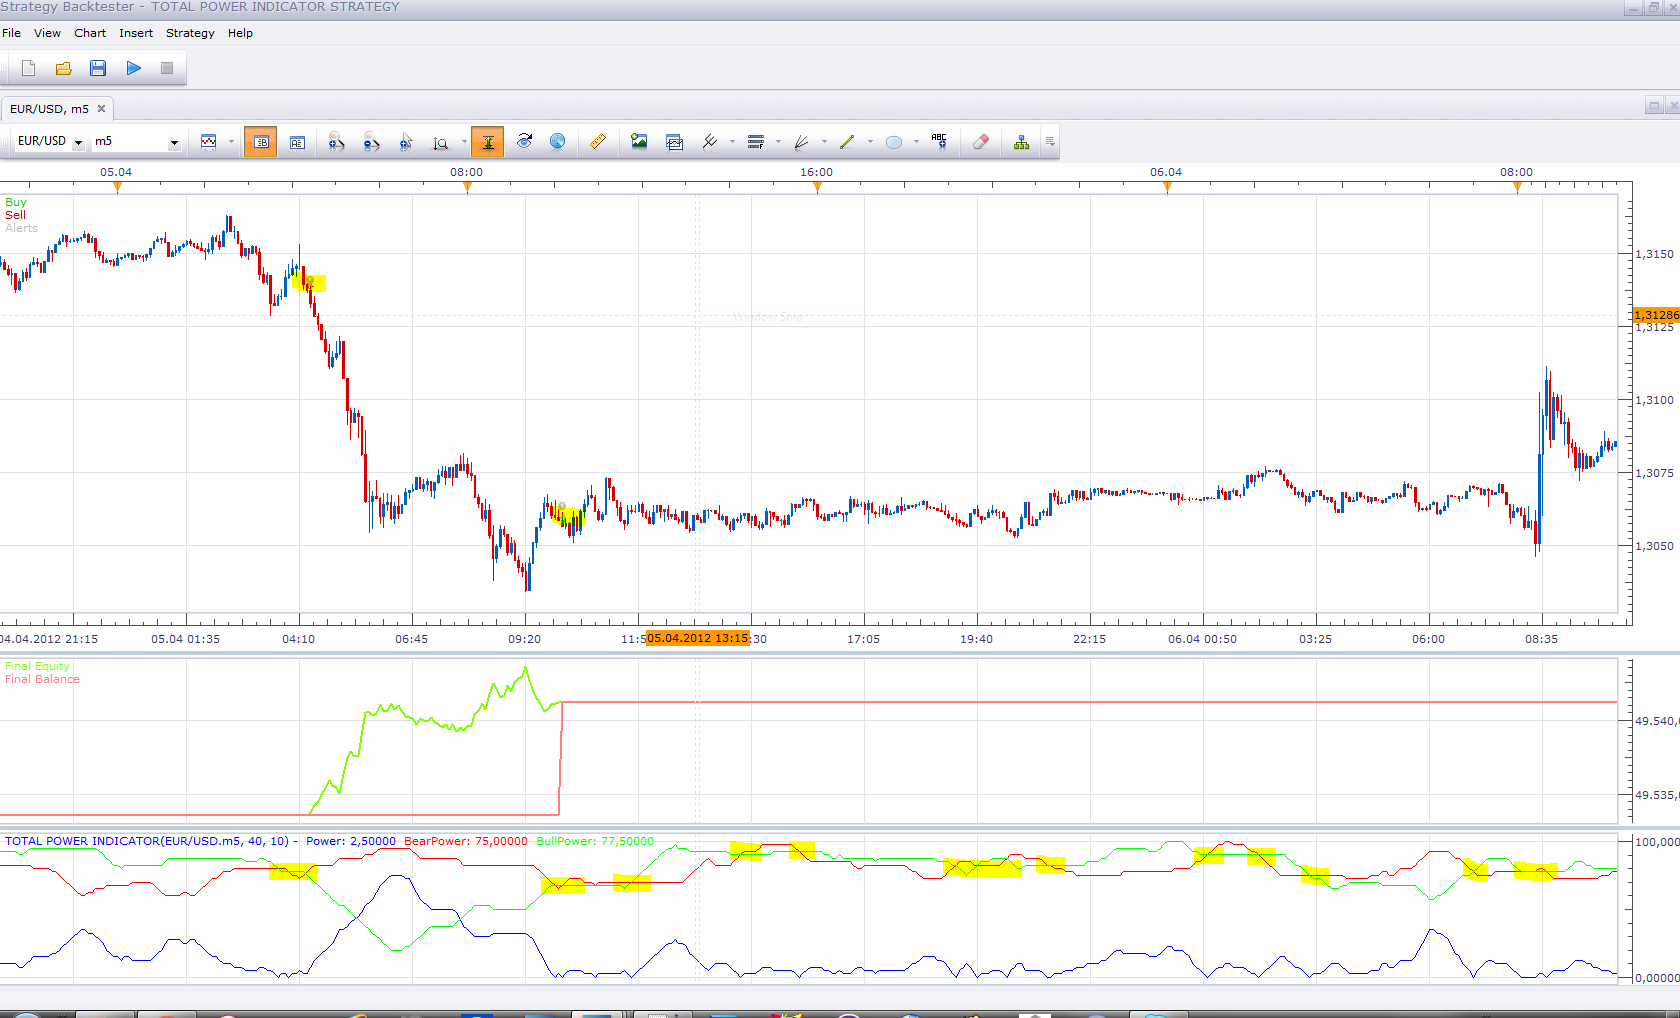
Task: Click the New document icon
Action: [28, 68]
